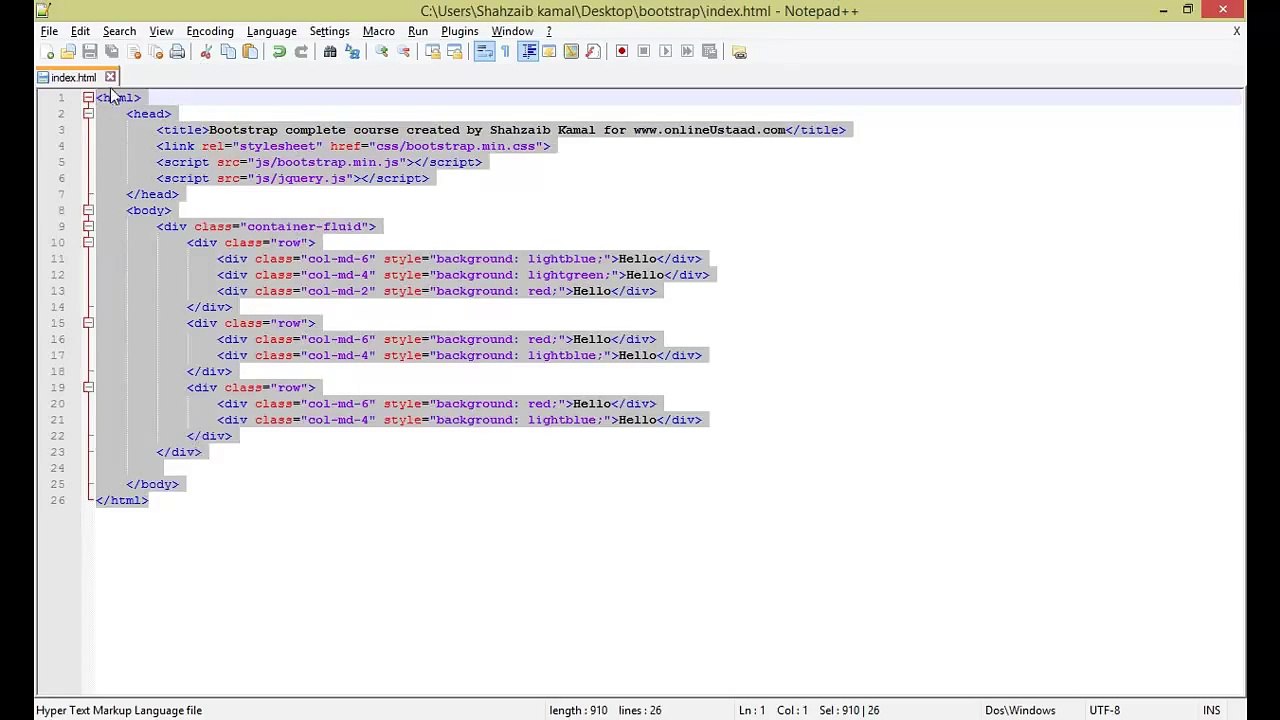This screenshot has height=720, width=1280.
Task: Click Dos\Windows line ending in status bar
Action: (1020, 710)
